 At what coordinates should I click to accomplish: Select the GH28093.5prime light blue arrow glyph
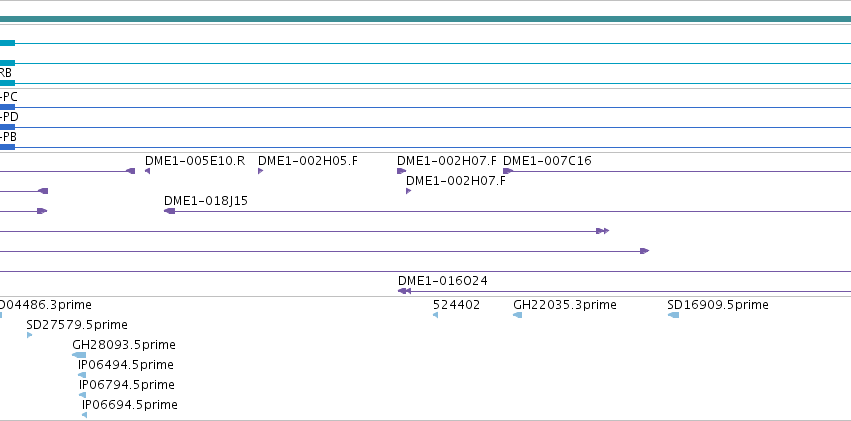tap(79, 355)
